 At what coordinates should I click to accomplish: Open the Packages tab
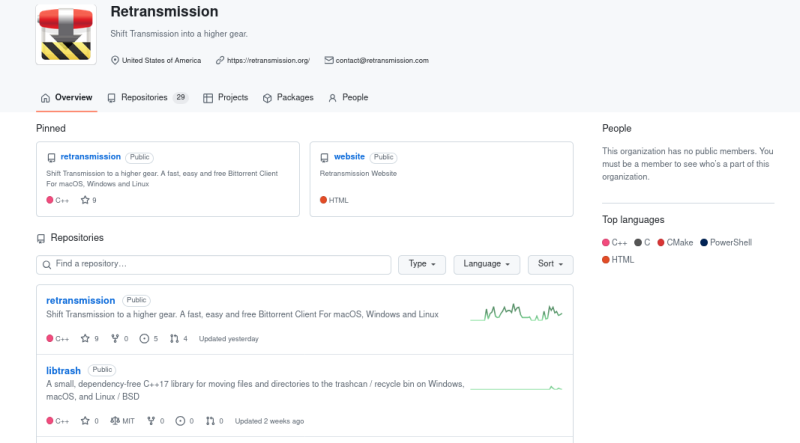pos(288,97)
